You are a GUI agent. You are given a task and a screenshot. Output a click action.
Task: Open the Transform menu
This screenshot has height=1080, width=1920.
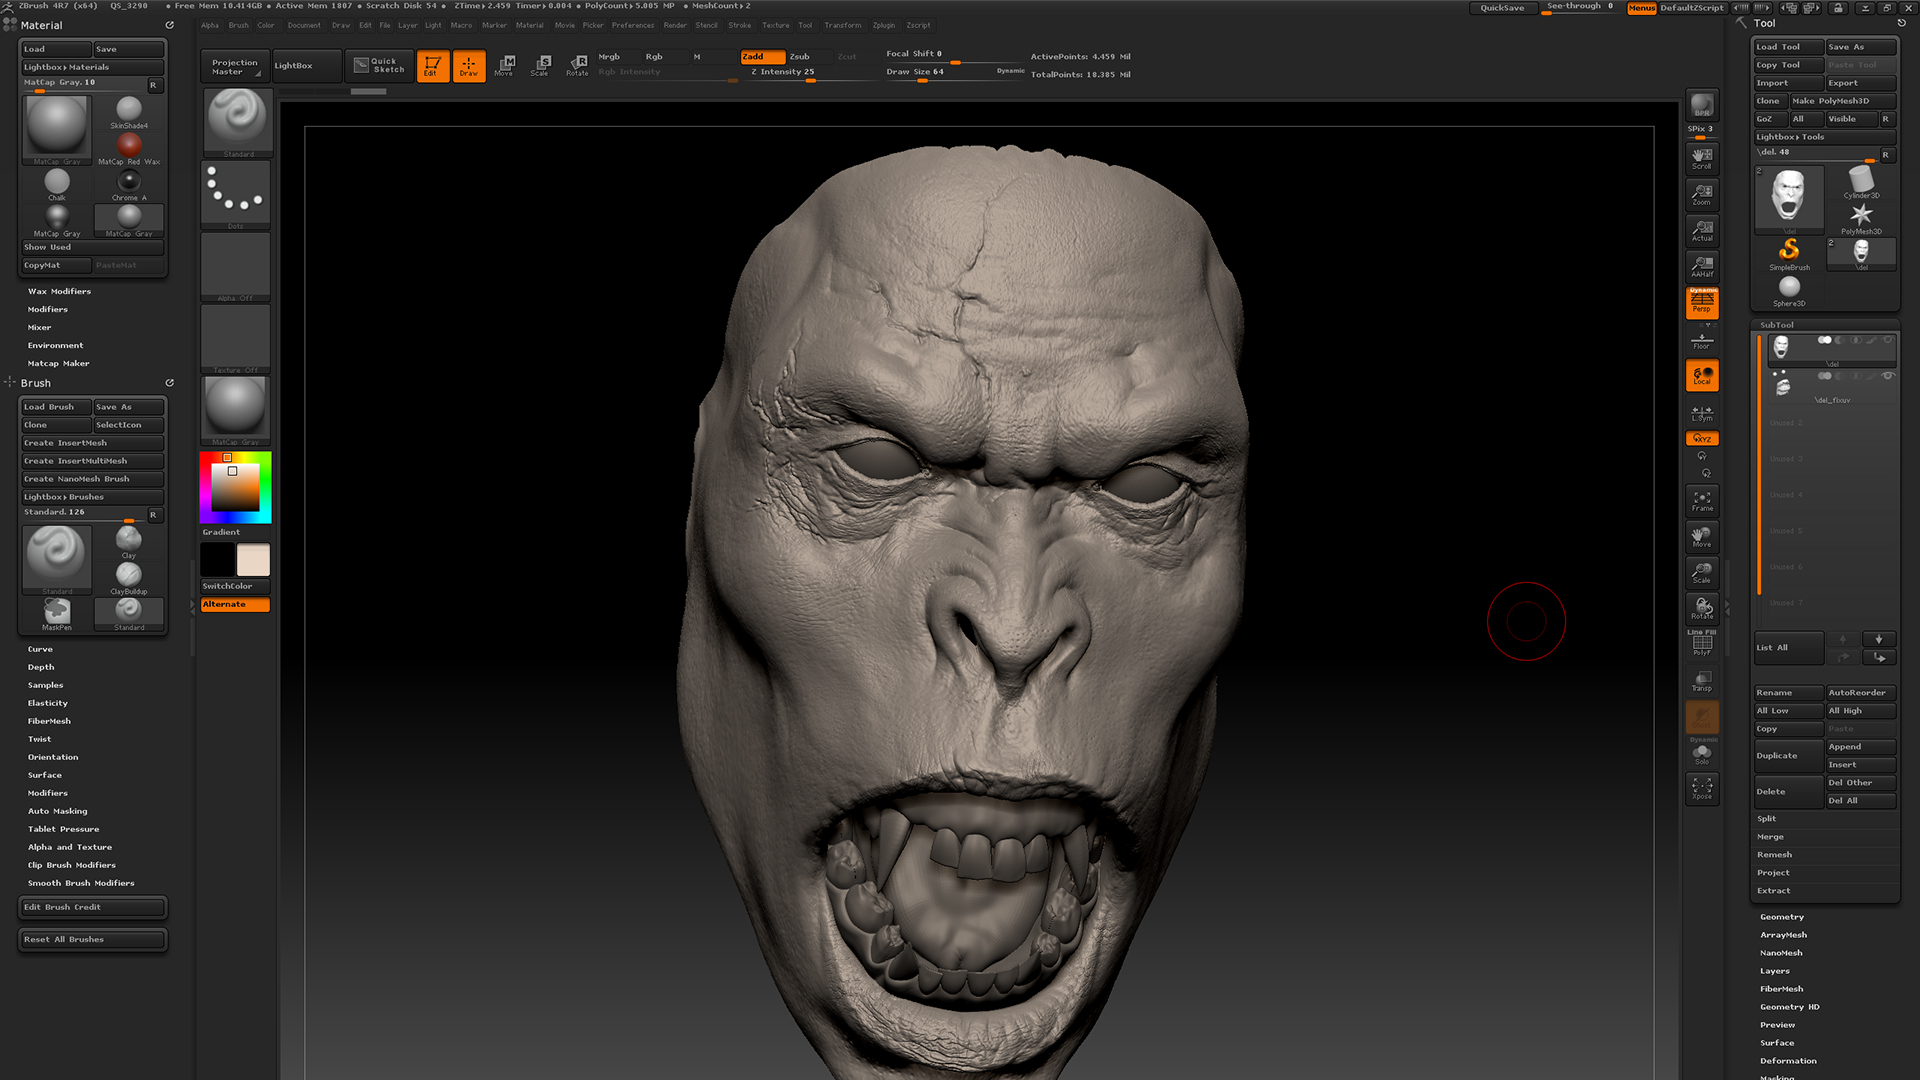pyautogui.click(x=843, y=25)
